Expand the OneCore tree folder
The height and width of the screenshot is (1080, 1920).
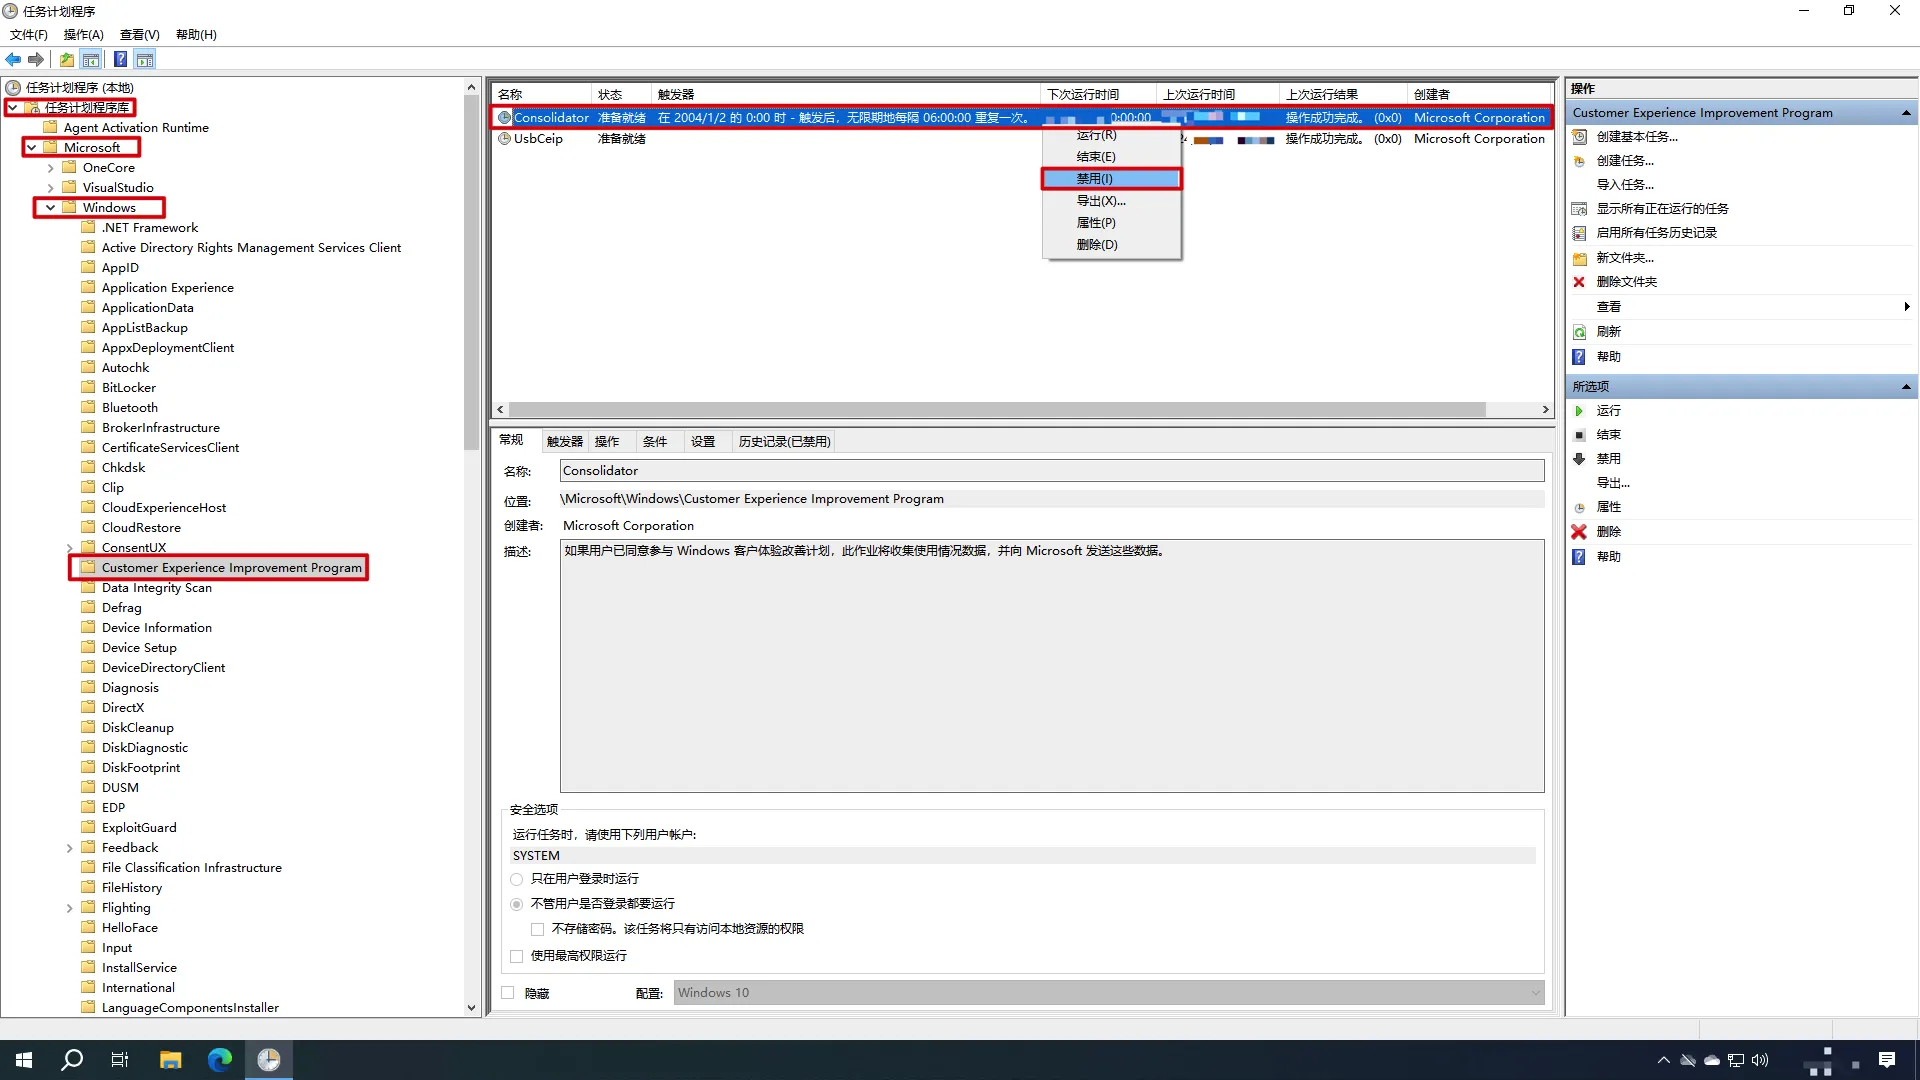pyautogui.click(x=51, y=168)
